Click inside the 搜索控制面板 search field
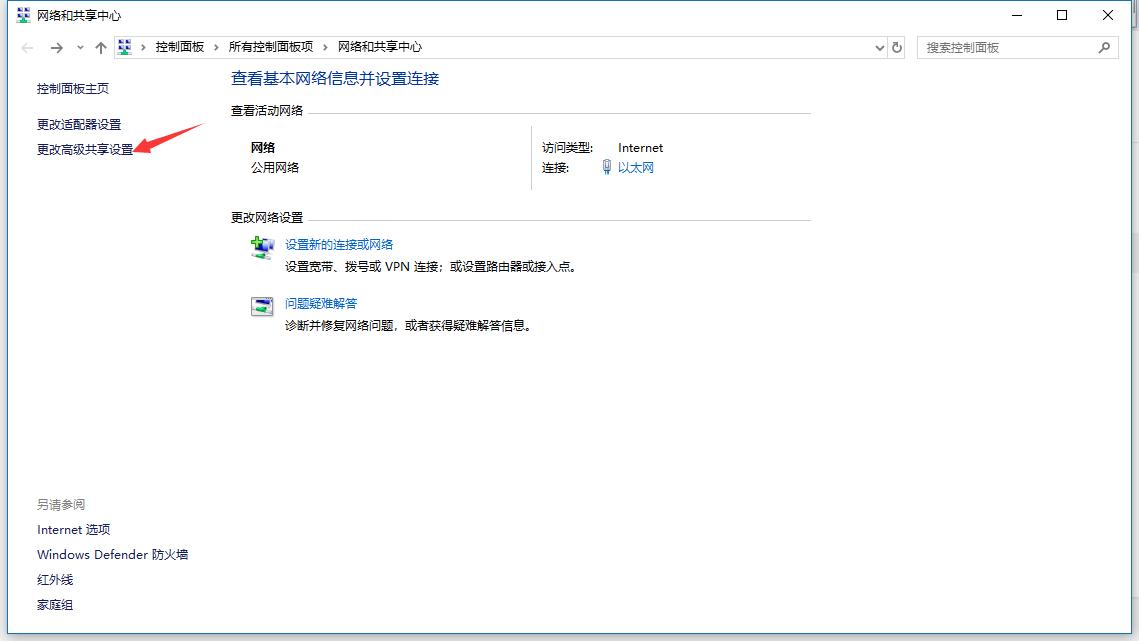The height and width of the screenshot is (641, 1139). pos(1000,47)
